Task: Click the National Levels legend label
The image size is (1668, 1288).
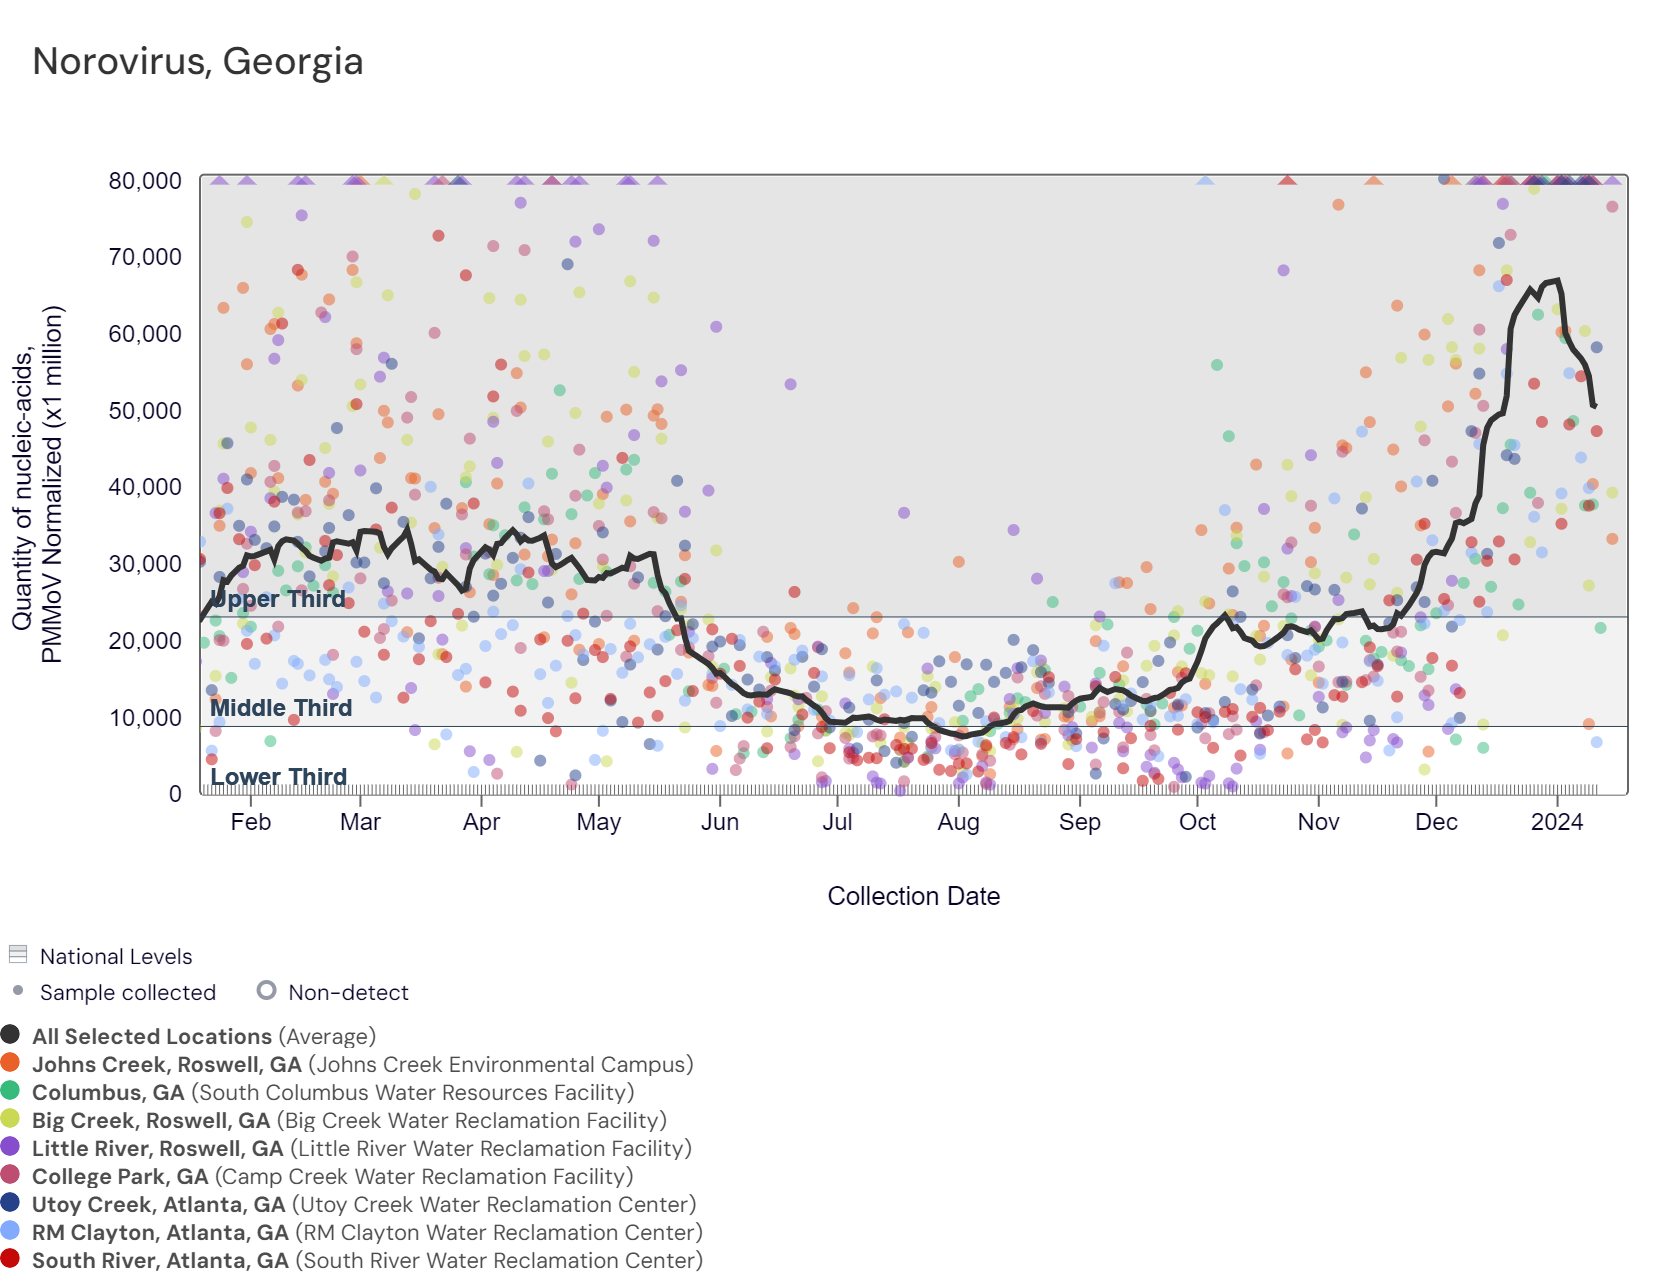Action: pos(116,956)
